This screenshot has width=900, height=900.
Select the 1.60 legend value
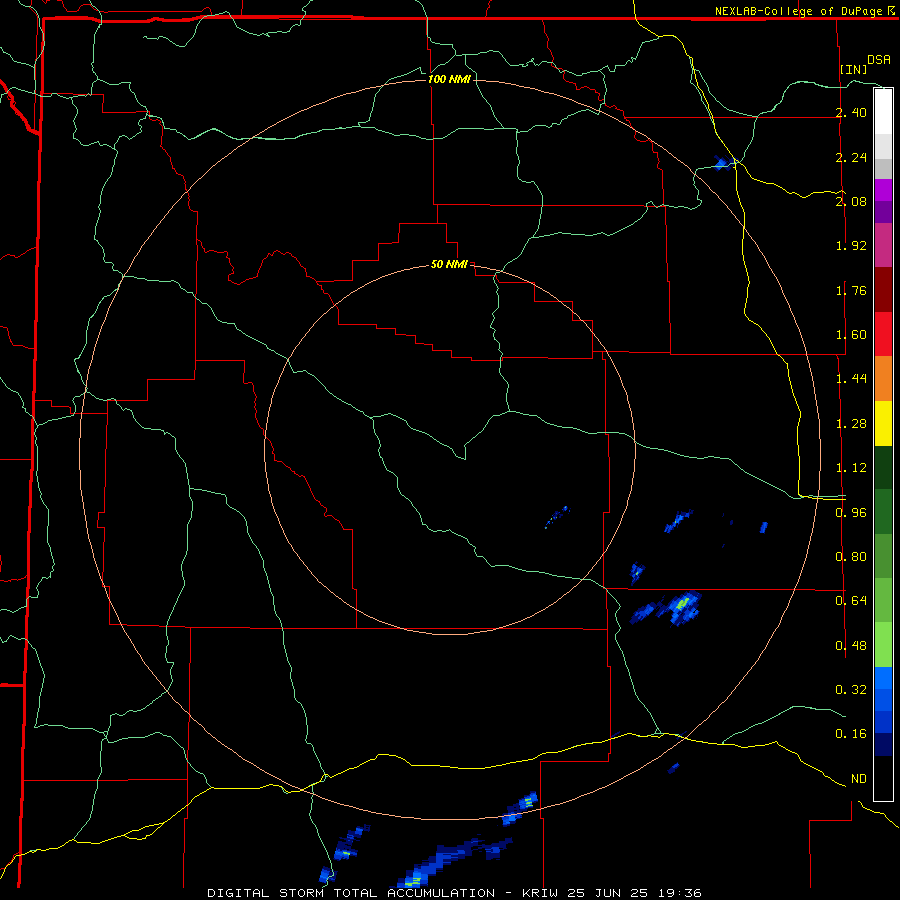tap(851, 335)
